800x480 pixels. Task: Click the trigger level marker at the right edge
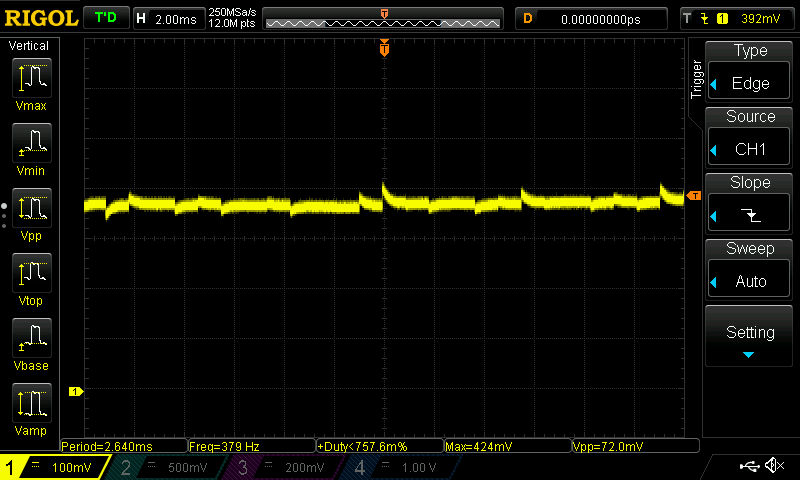[694, 195]
